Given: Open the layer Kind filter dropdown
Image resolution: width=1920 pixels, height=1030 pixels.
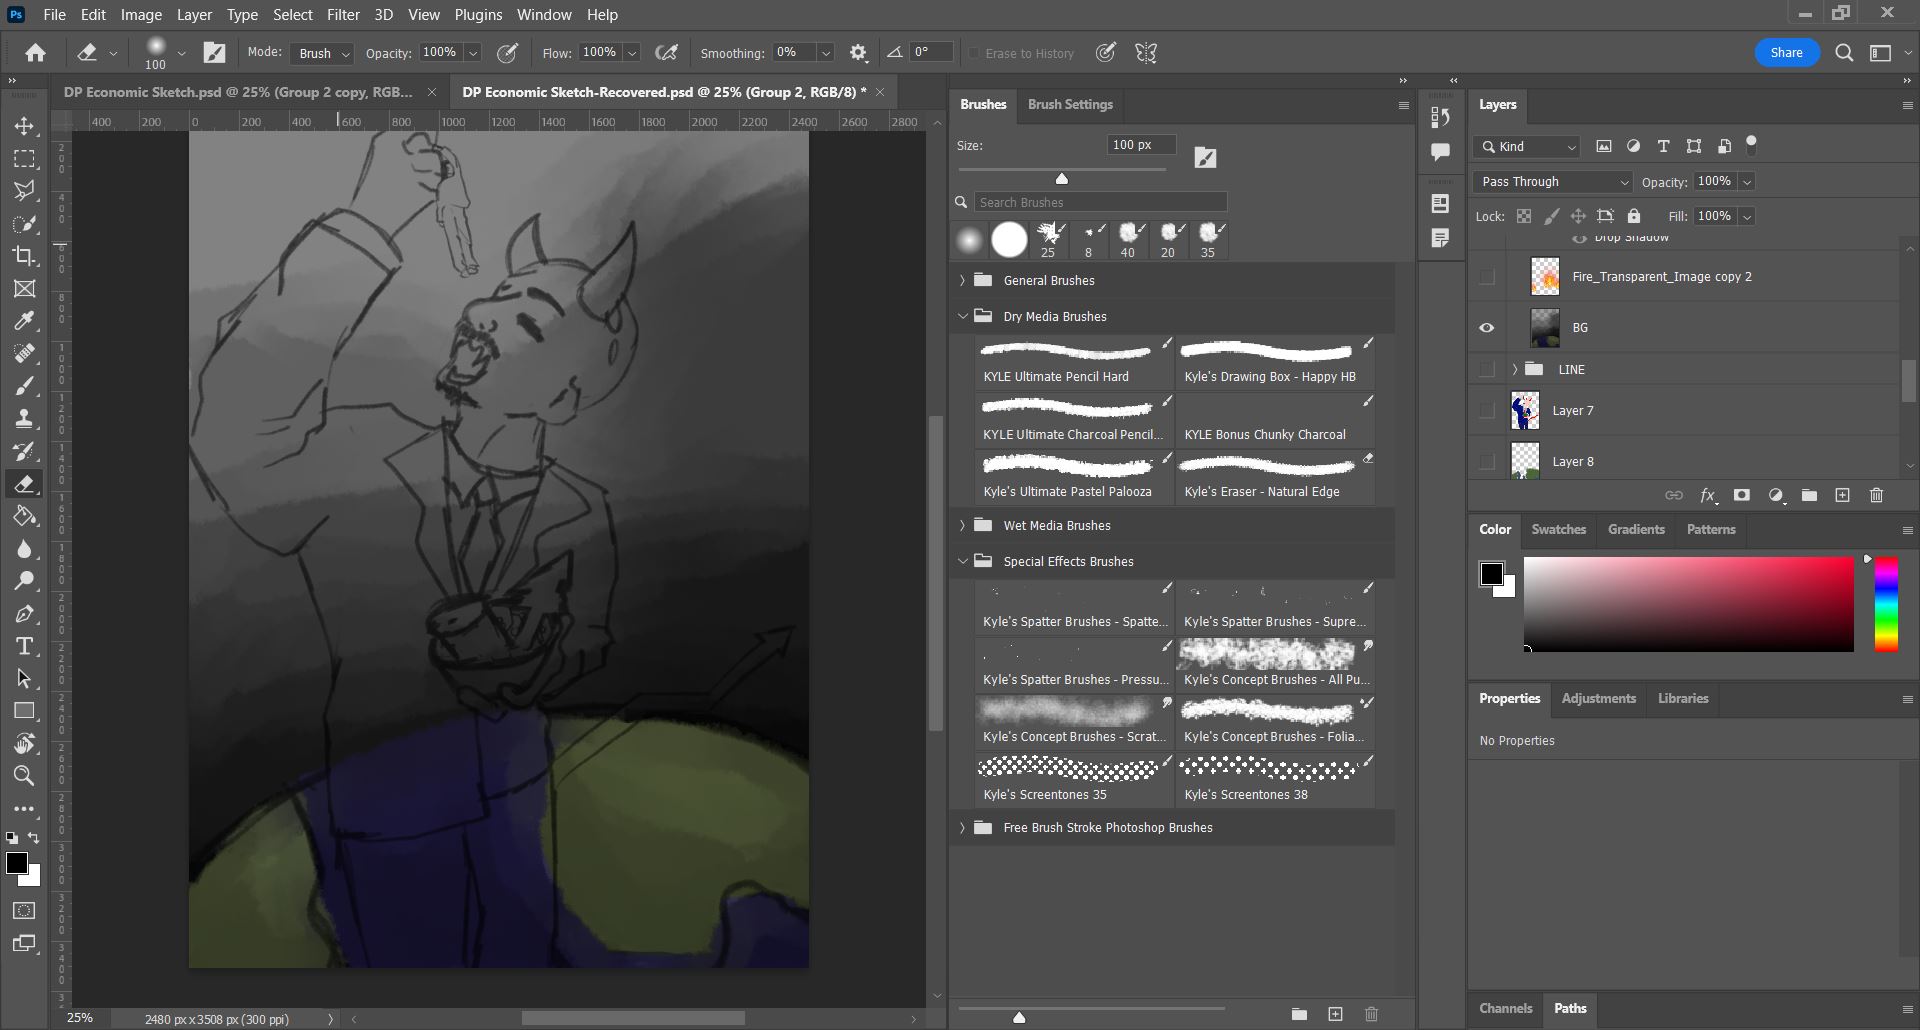Looking at the screenshot, I should click(x=1526, y=147).
